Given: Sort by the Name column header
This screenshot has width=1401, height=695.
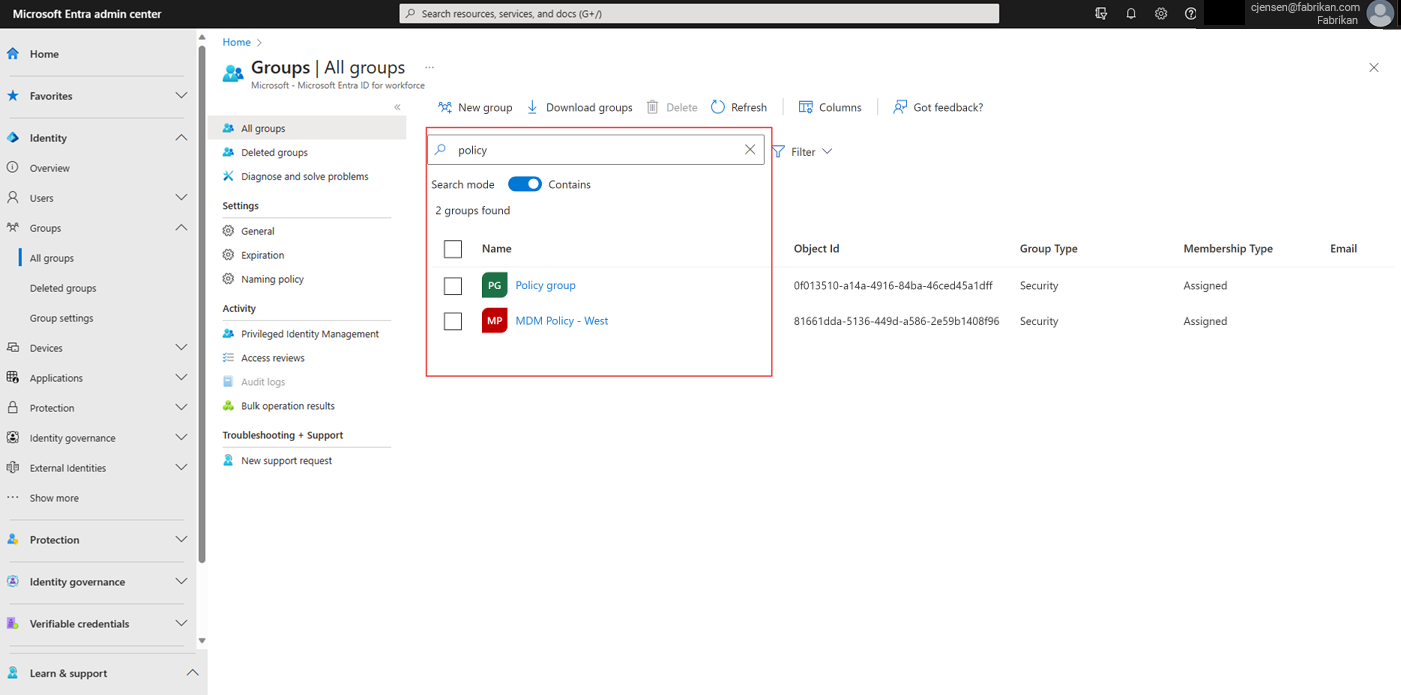Looking at the screenshot, I should [x=496, y=249].
